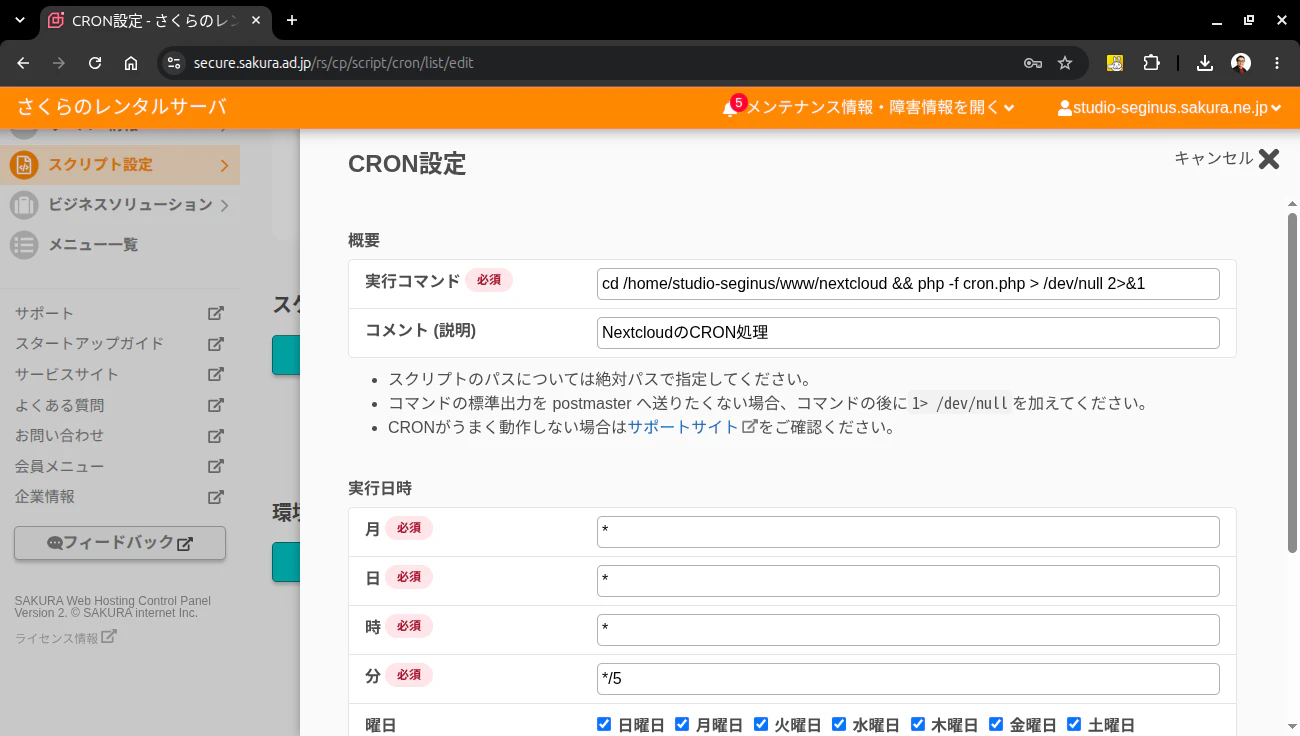The height and width of the screenshot is (736, 1300).
Task: Click the メニュー一覧 list icon
Action: click(x=24, y=245)
